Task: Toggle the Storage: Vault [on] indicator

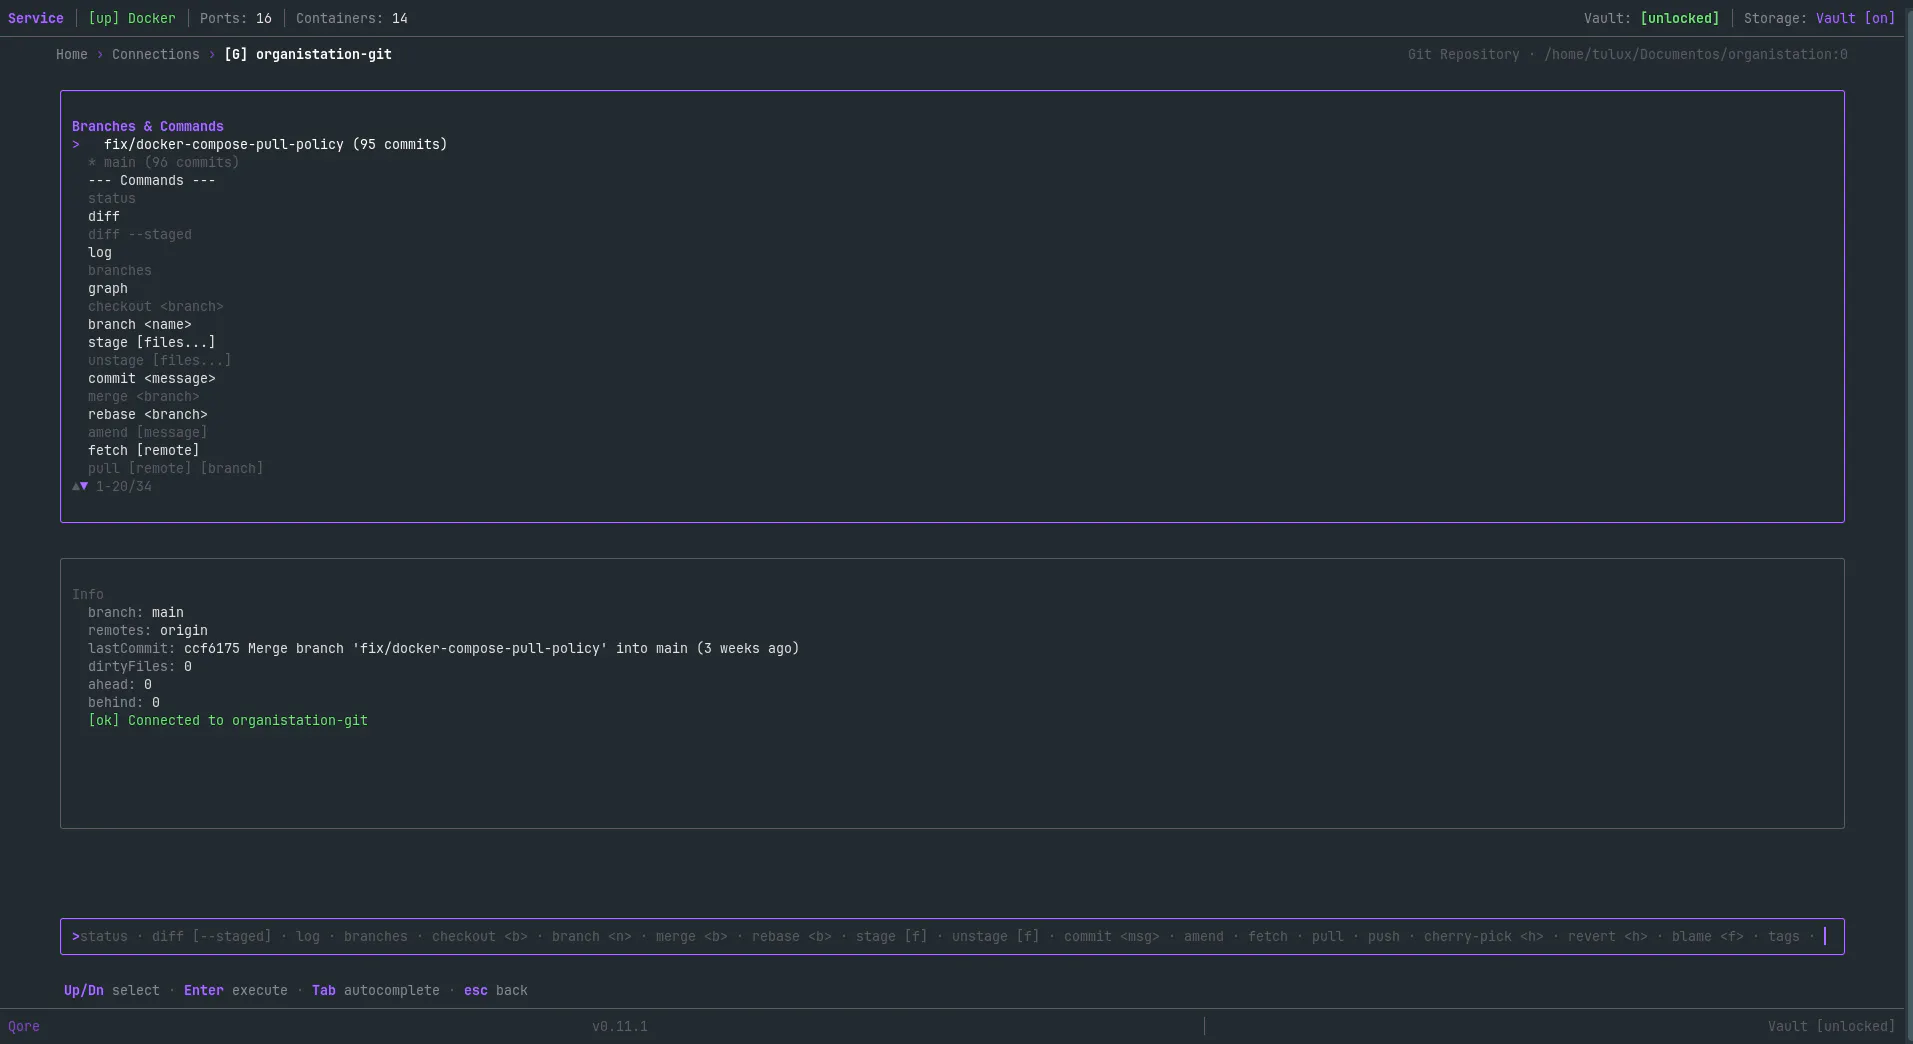Action: coord(1819,18)
